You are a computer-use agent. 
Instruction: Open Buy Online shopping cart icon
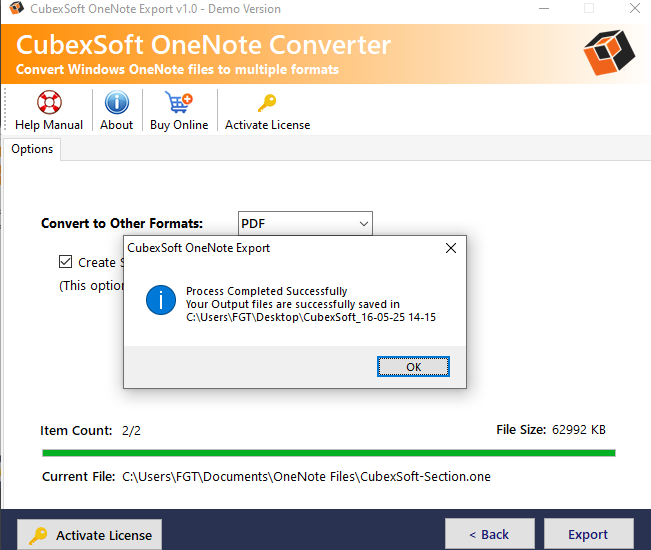pos(179,102)
